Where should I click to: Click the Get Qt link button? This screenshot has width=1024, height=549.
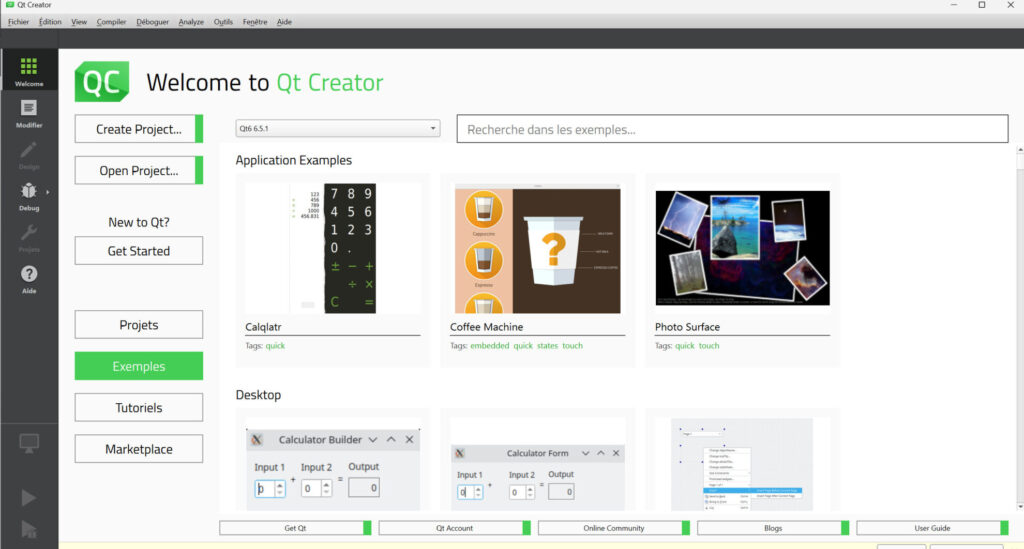[295, 527]
